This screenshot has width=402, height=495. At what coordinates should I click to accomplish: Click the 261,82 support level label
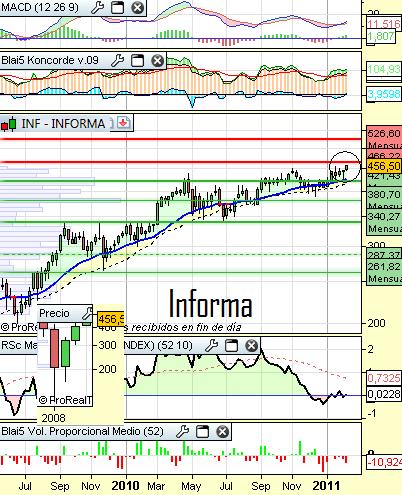pyautogui.click(x=384, y=267)
